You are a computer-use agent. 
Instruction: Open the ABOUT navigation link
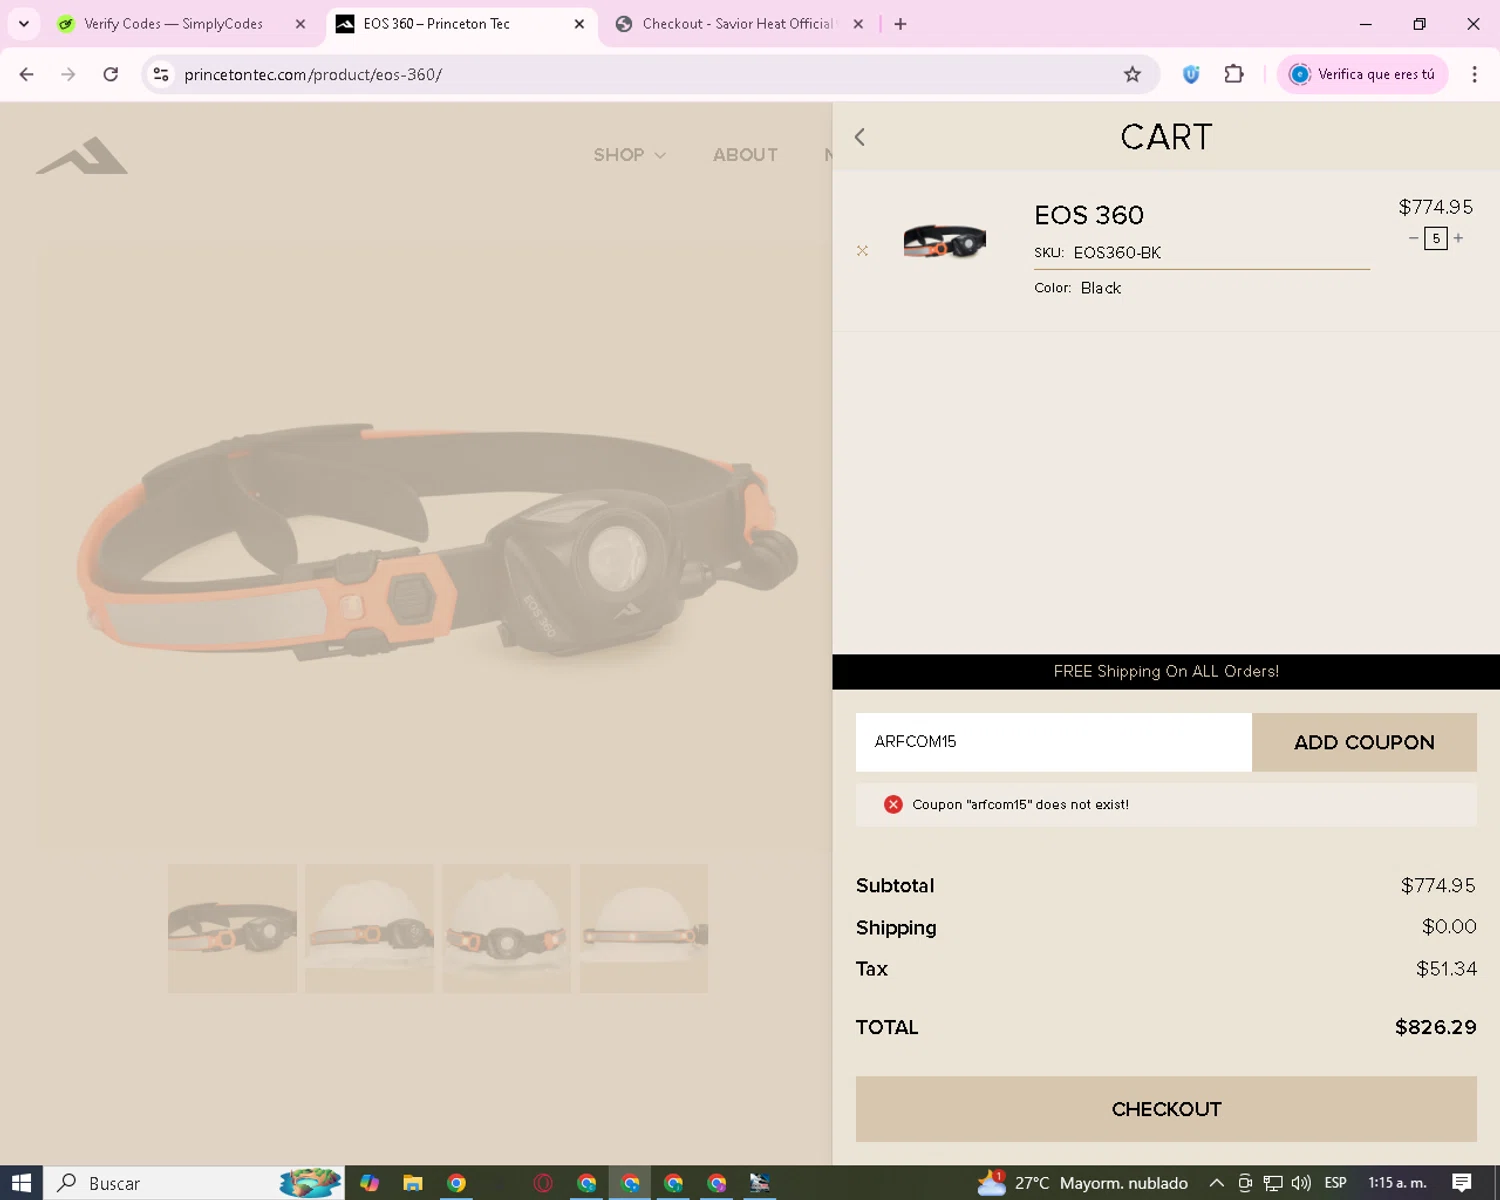pyautogui.click(x=745, y=155)
